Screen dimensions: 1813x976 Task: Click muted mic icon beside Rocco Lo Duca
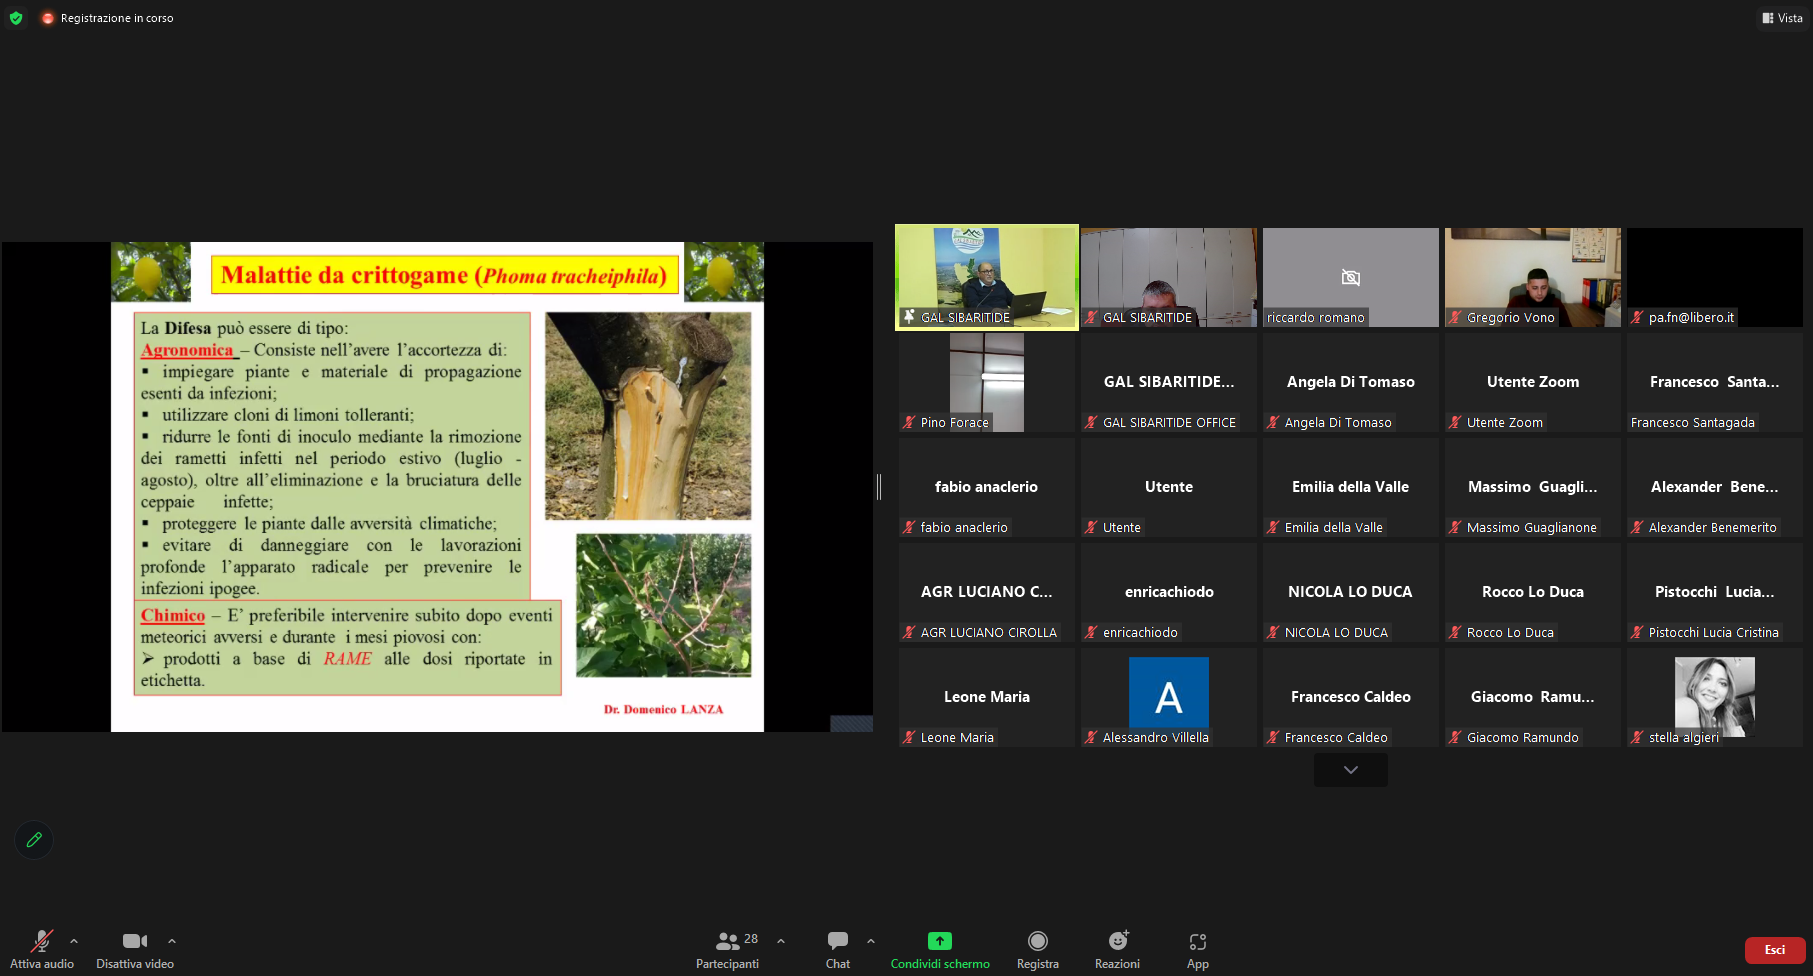coord(1456,632)
